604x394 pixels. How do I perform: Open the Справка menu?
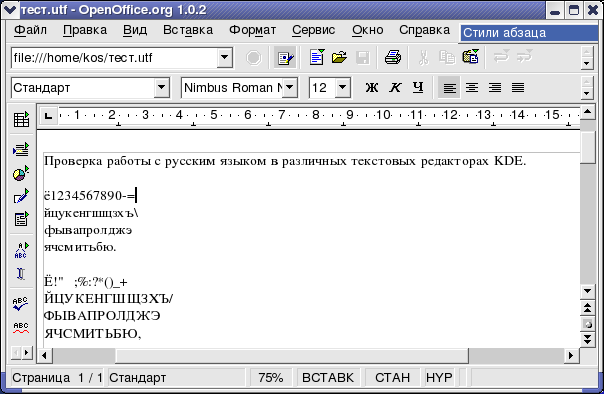point(424,30)
